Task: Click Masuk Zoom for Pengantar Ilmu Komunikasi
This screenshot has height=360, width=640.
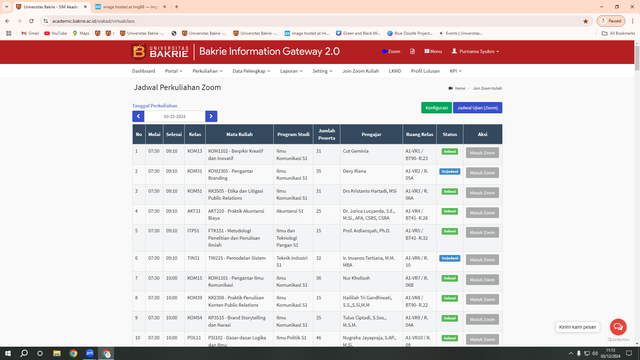Action: click(x=482, y=280)
